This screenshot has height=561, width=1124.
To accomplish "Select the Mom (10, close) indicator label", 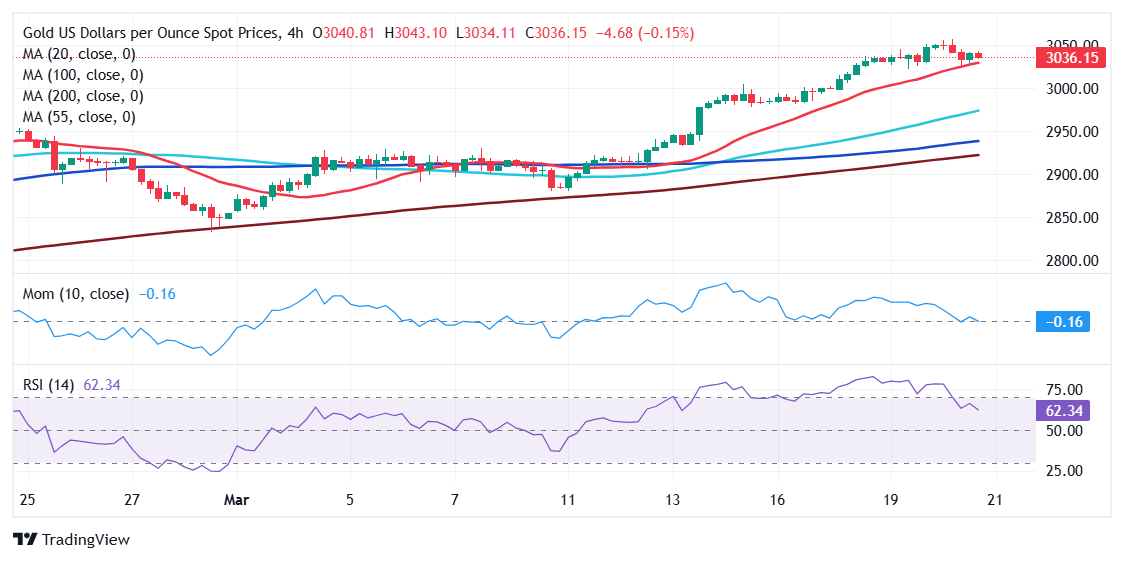I will (75, 294).
